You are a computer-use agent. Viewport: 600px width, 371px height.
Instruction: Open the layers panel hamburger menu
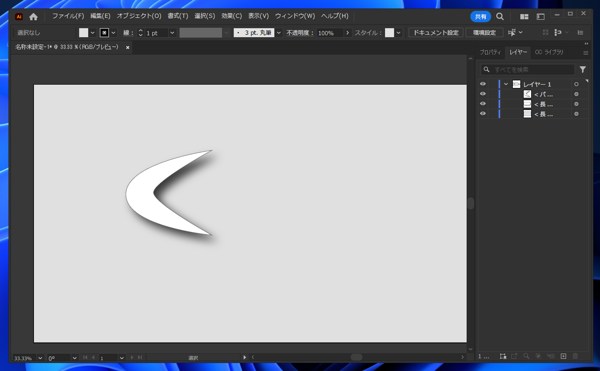[x=585, y=53]
